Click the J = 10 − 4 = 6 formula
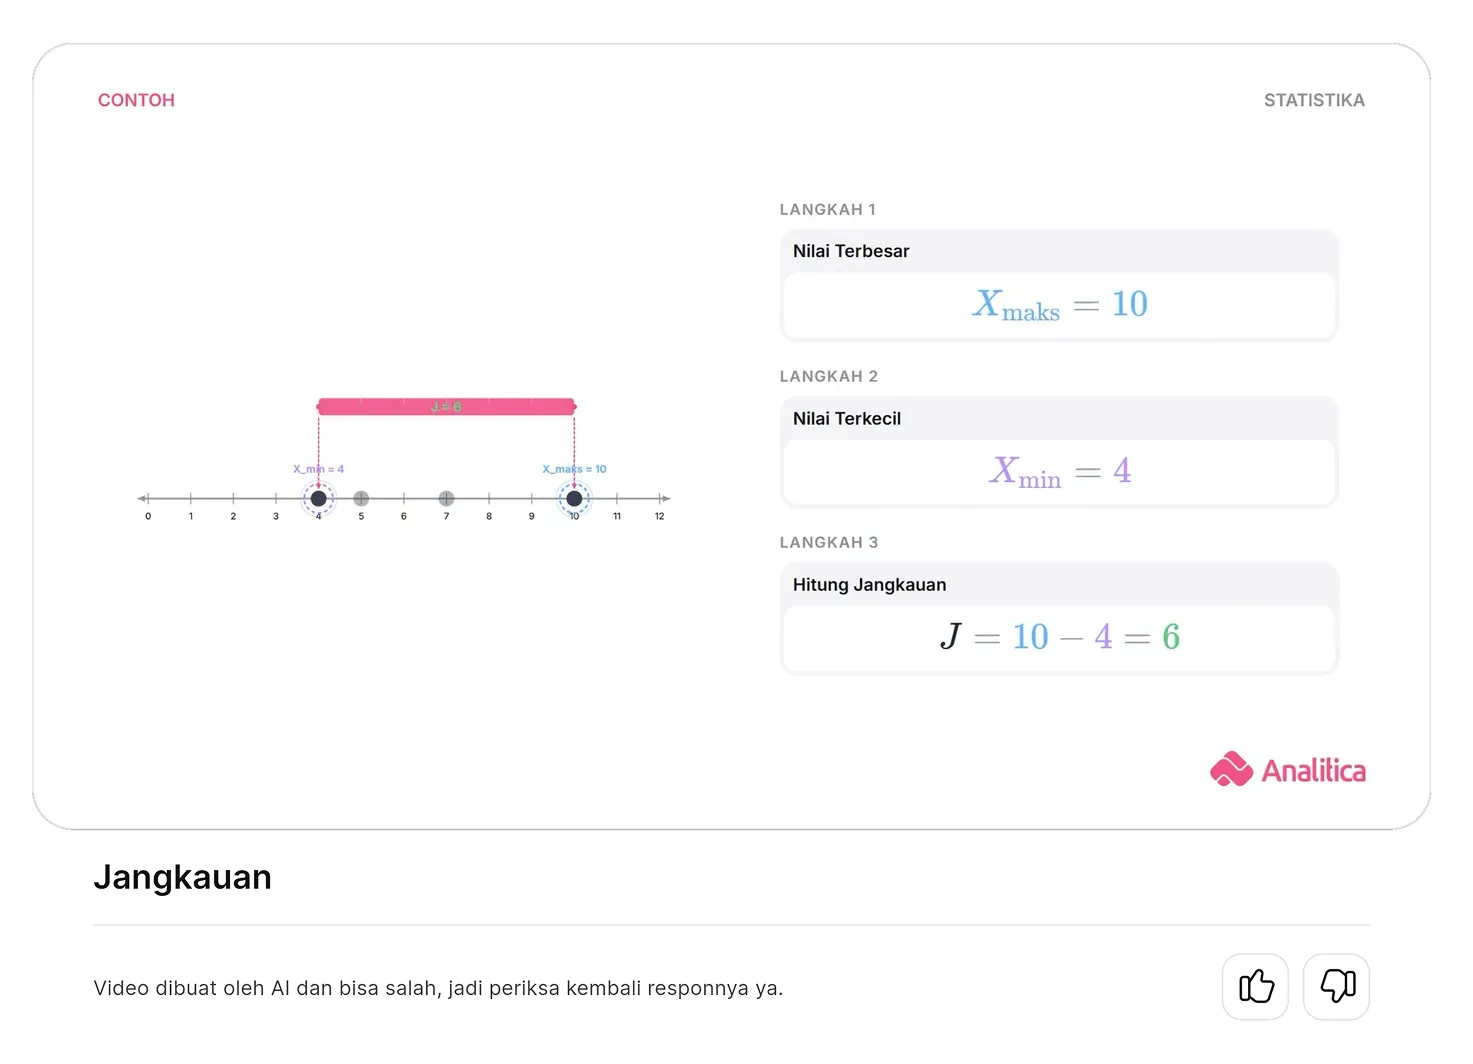1473x1064 pixels. coord(1059,637)
